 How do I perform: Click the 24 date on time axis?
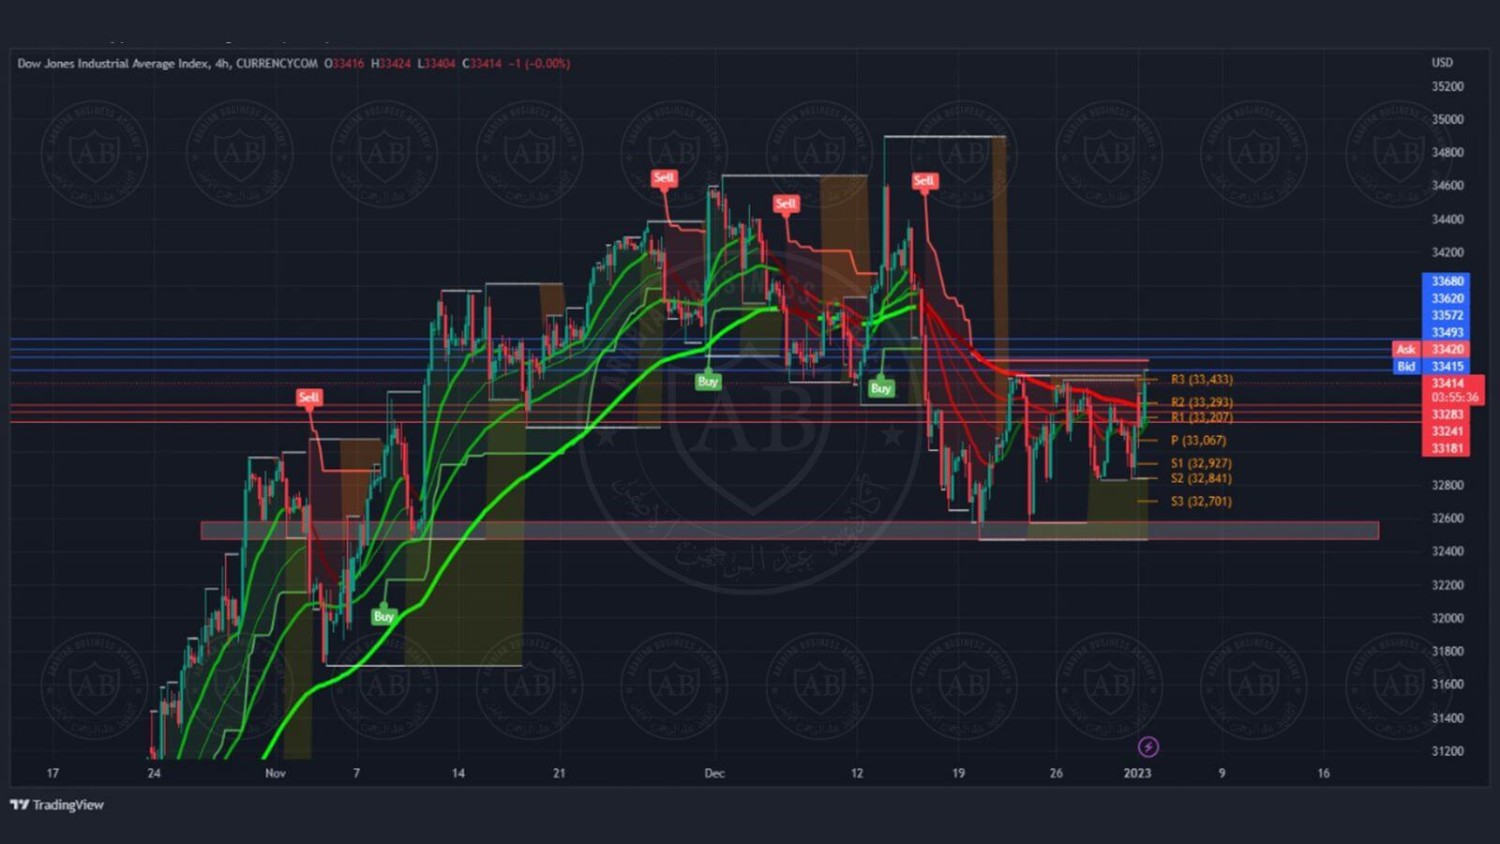[x=154, y=773]
